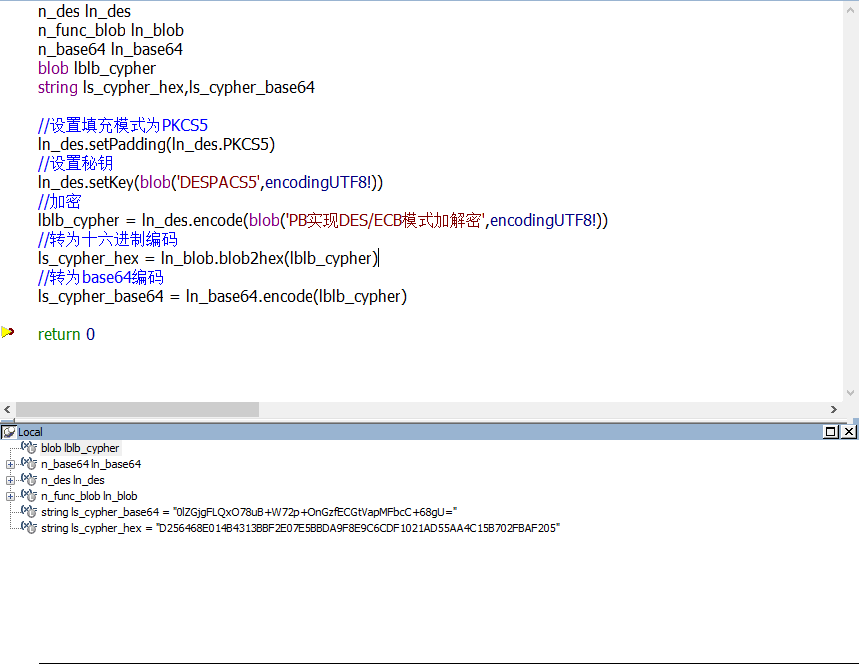Expand the n_base64 ln_base64 node
The height and width of the screenshot is (664, 859).
(x=10, y=465)
